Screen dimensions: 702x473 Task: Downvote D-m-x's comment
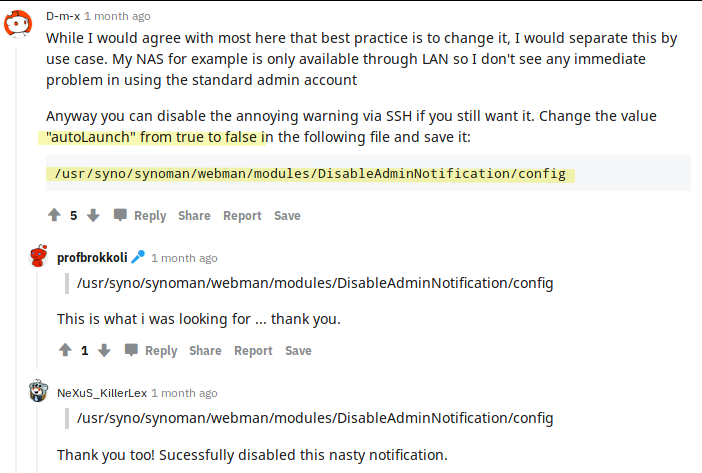pos(93,215)
